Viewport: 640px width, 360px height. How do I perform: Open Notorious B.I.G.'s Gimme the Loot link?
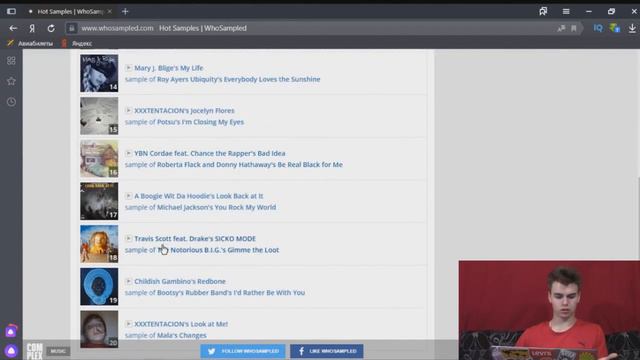coord(218,250)
